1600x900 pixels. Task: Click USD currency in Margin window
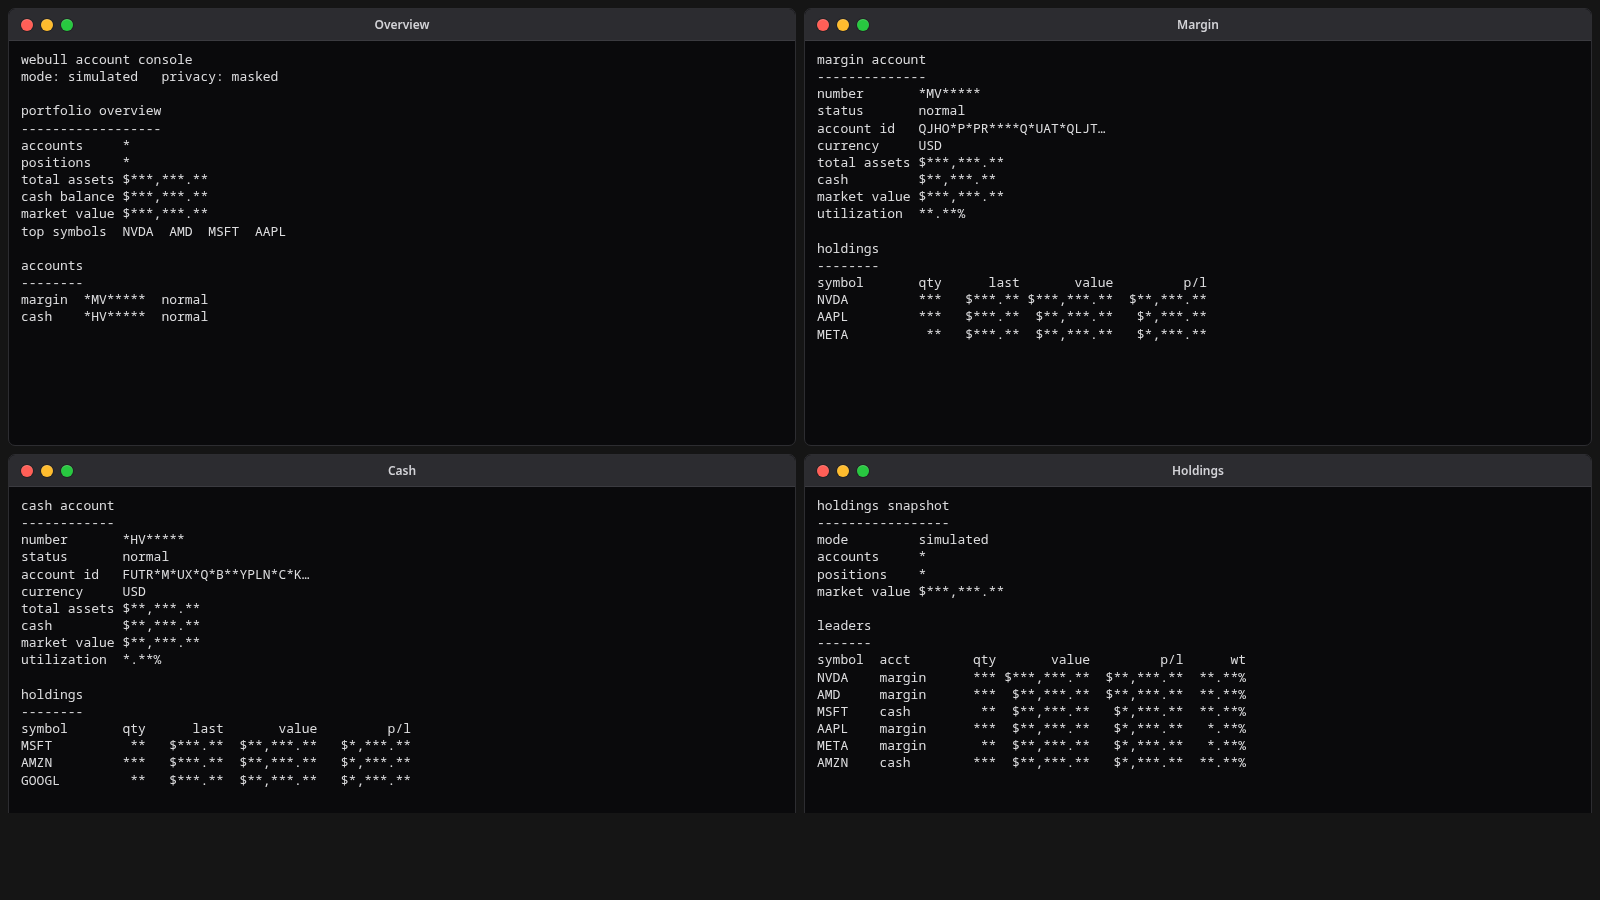tap(930, 146)
